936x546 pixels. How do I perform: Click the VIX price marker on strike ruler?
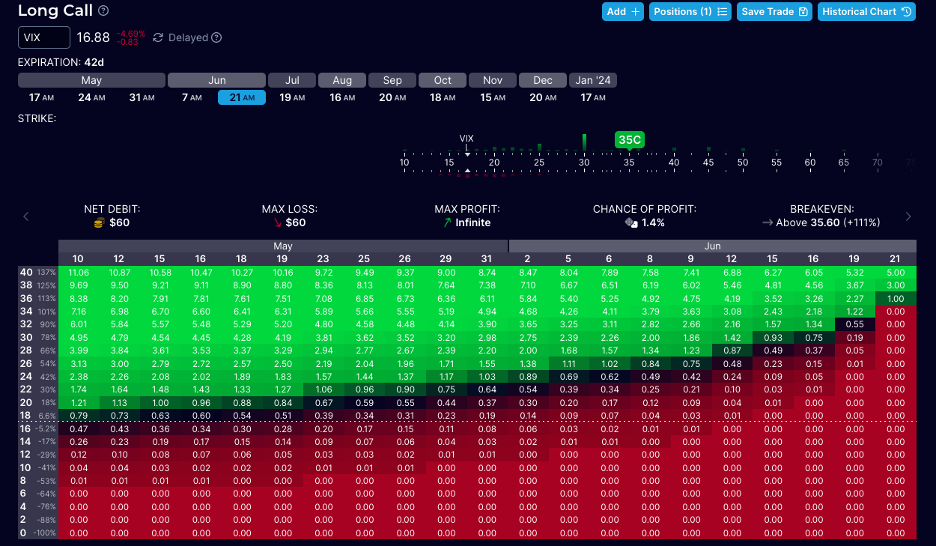pyautogui.click(x=466, y=138)
